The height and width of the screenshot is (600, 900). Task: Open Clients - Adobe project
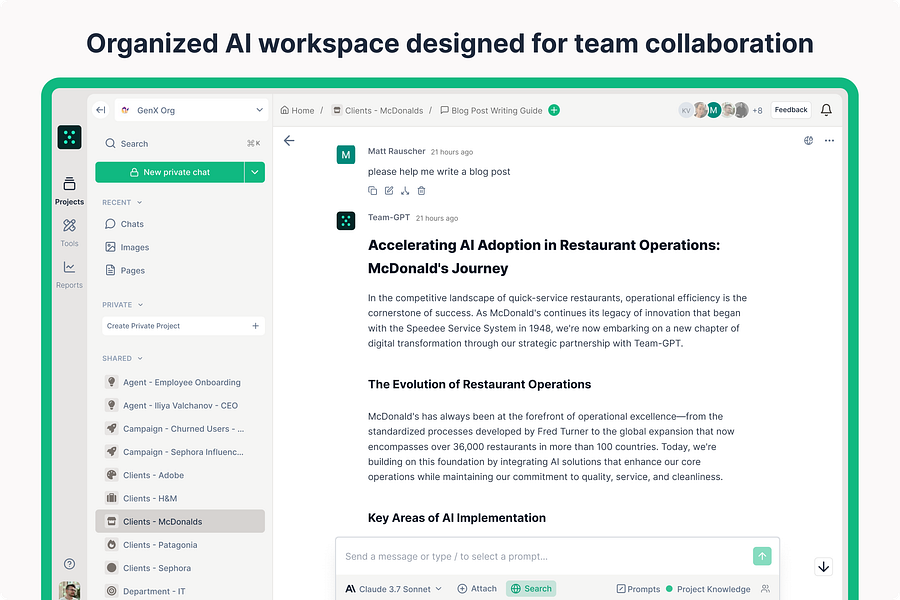[180, 475]
